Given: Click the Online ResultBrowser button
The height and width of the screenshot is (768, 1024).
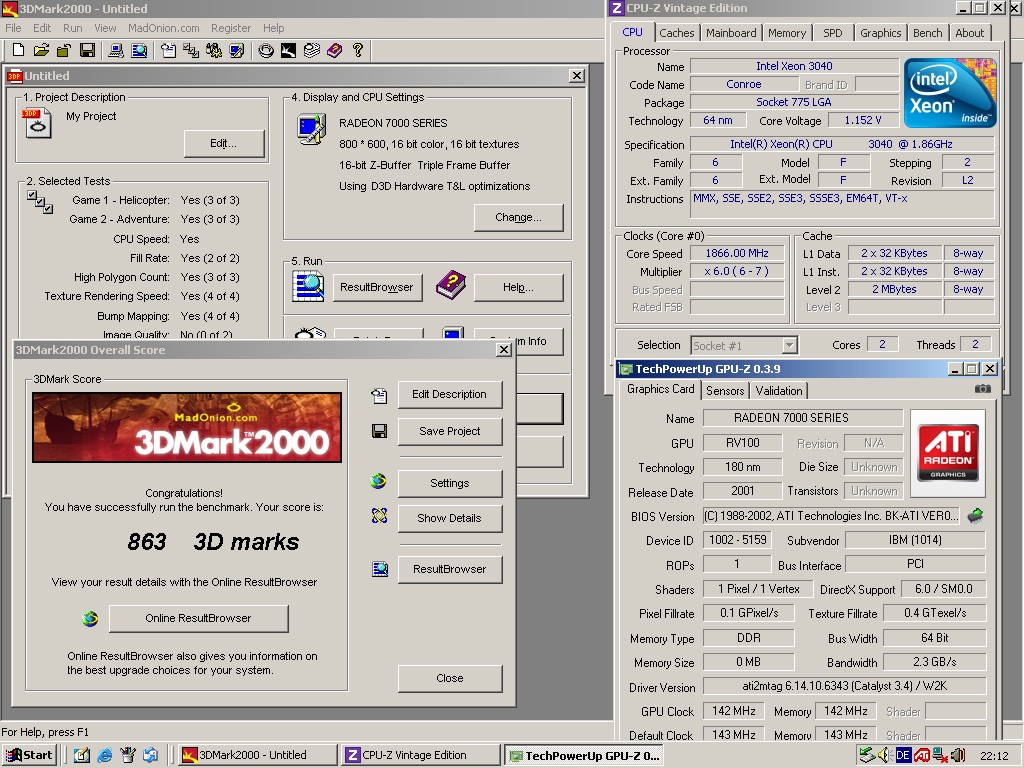Looking at the screenshot, I should coord(198,618).
